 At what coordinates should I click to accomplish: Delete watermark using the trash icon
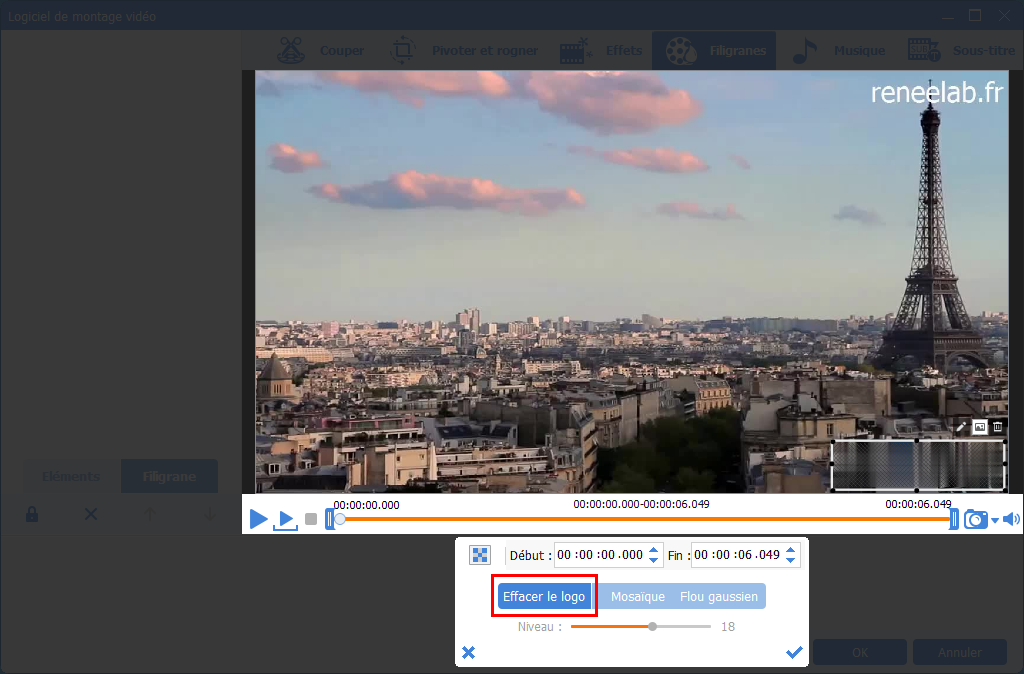pos(997,427)
